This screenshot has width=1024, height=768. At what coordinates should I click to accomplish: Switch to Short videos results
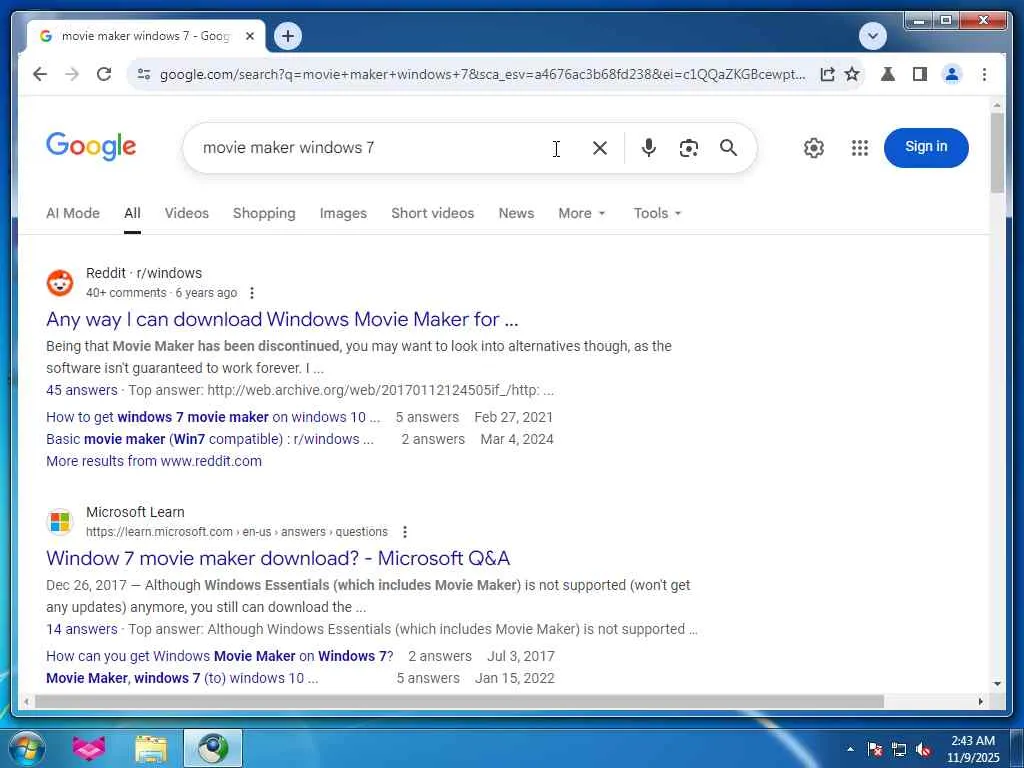(x=432, y=214)
